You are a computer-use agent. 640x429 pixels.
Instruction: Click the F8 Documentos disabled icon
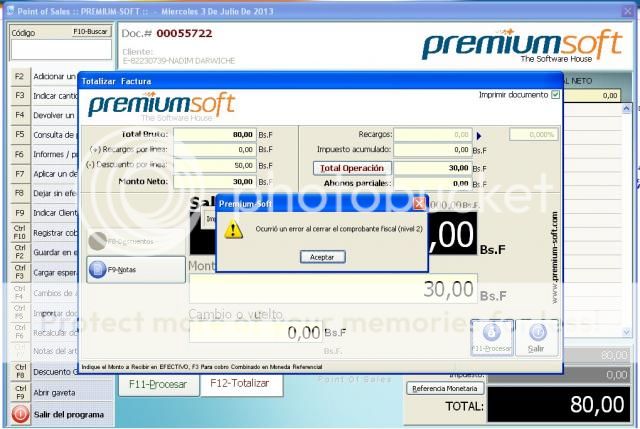(x=98, y=241)
